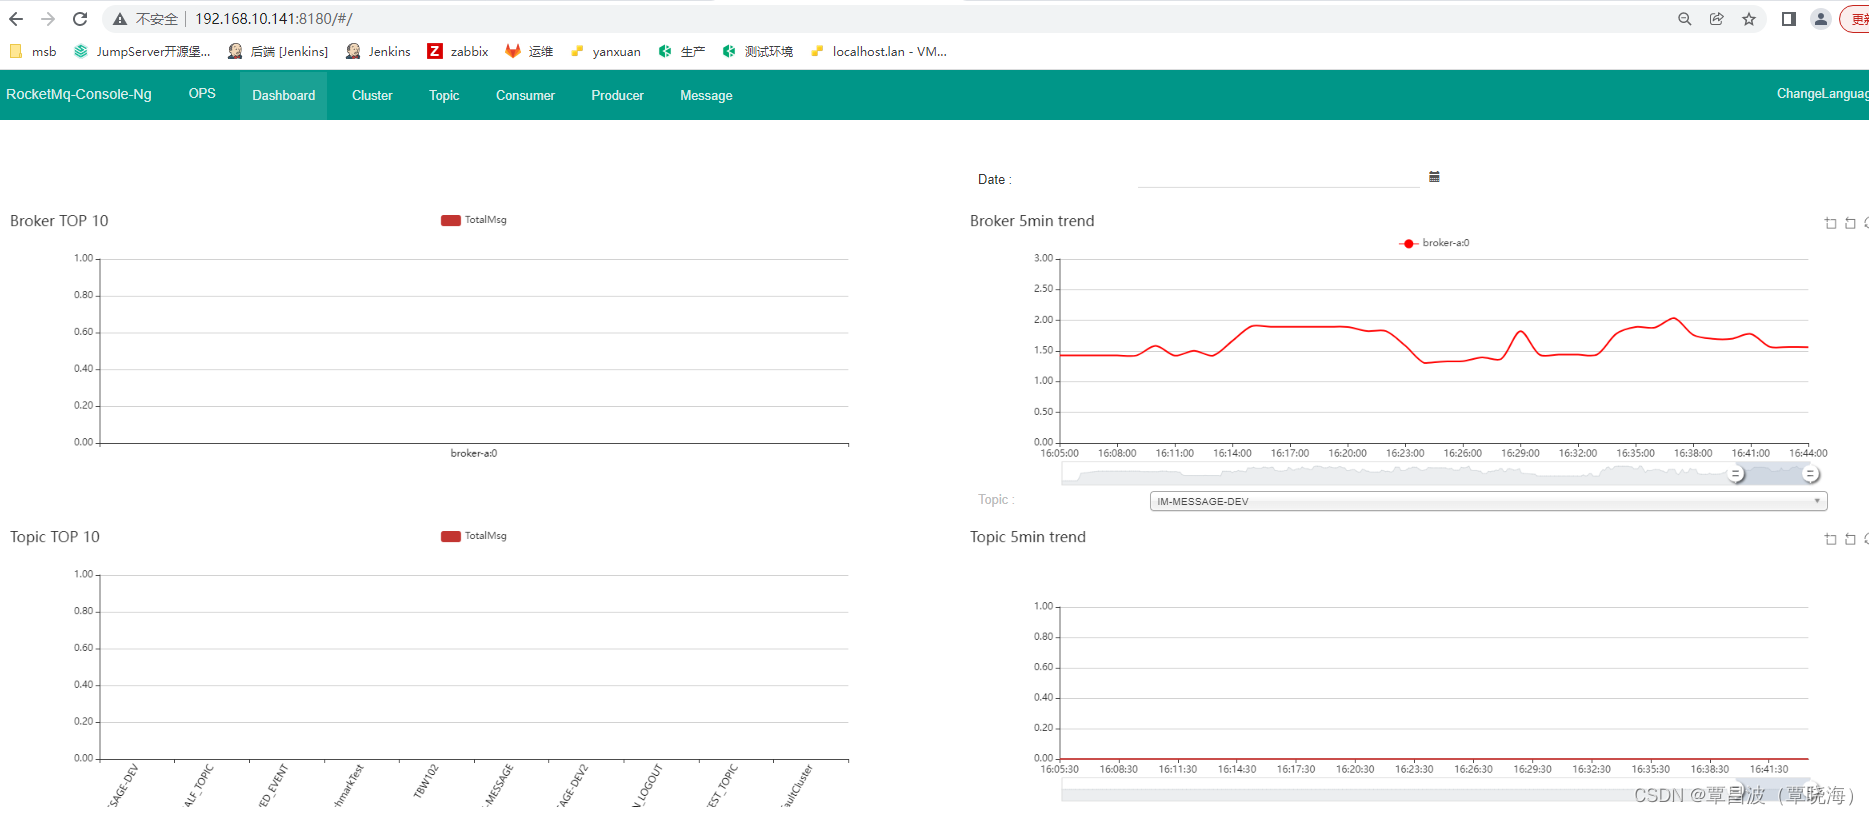Open the Topic tab
The width and height of the screenshot is (1869, 815).
point(444,96)
